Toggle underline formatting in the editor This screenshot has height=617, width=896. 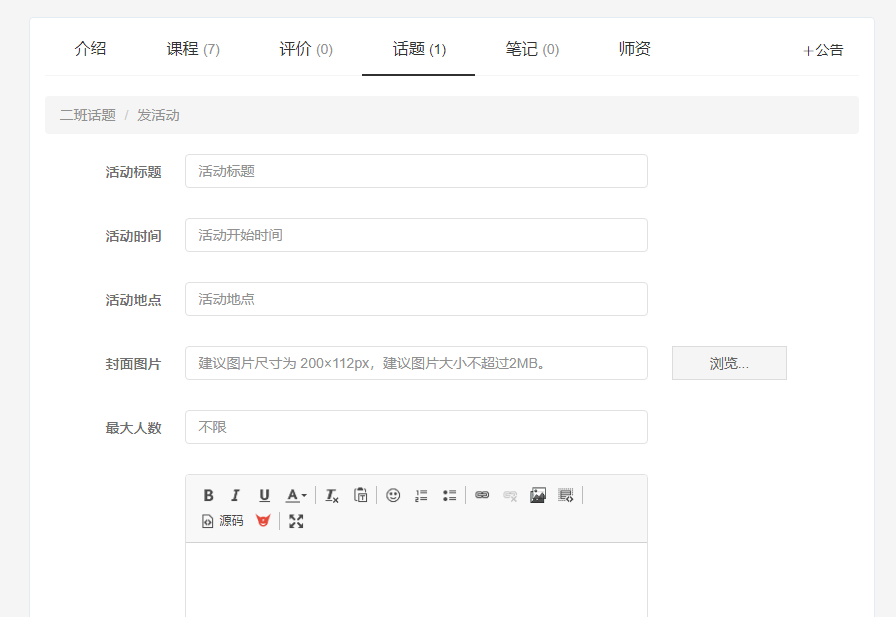pos(264,495)
